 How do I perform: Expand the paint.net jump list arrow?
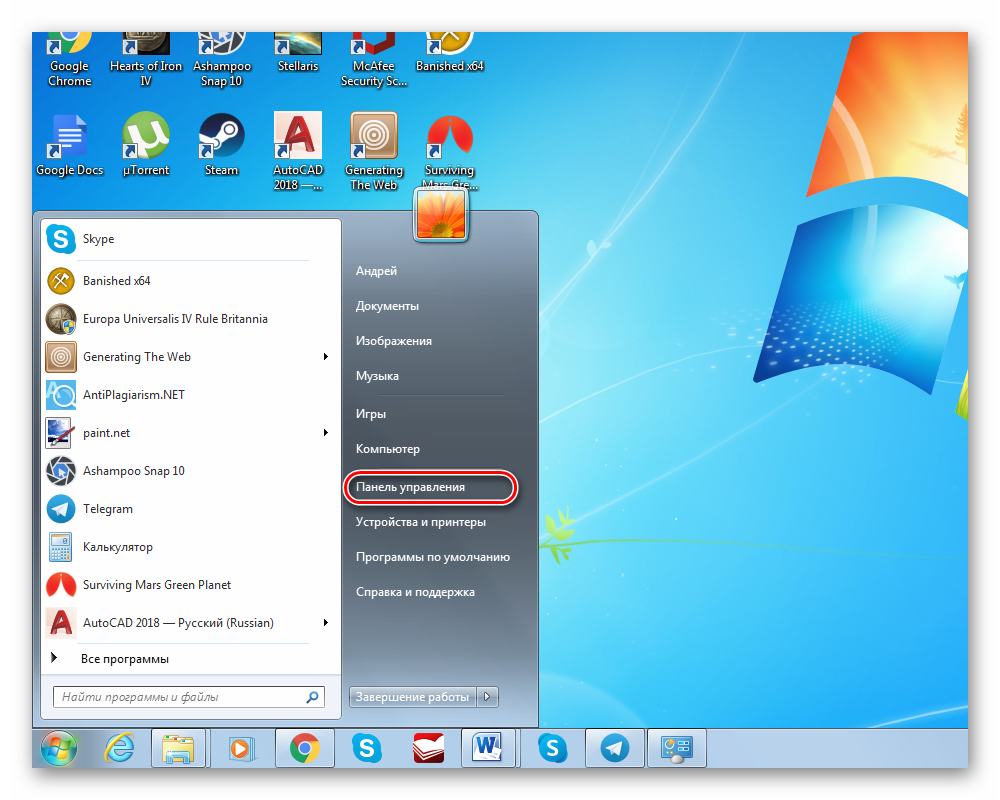point(326,433)
